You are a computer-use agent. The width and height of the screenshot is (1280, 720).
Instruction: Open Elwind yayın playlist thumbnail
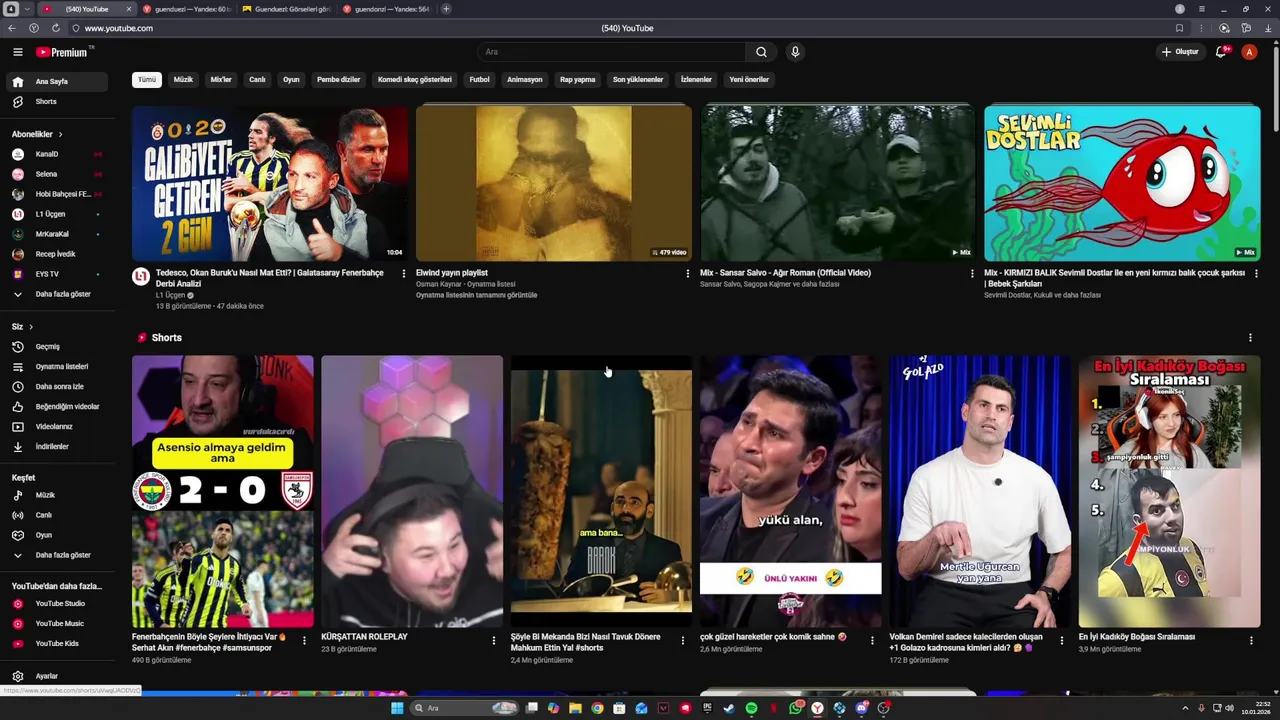click(x=554, y=183)
